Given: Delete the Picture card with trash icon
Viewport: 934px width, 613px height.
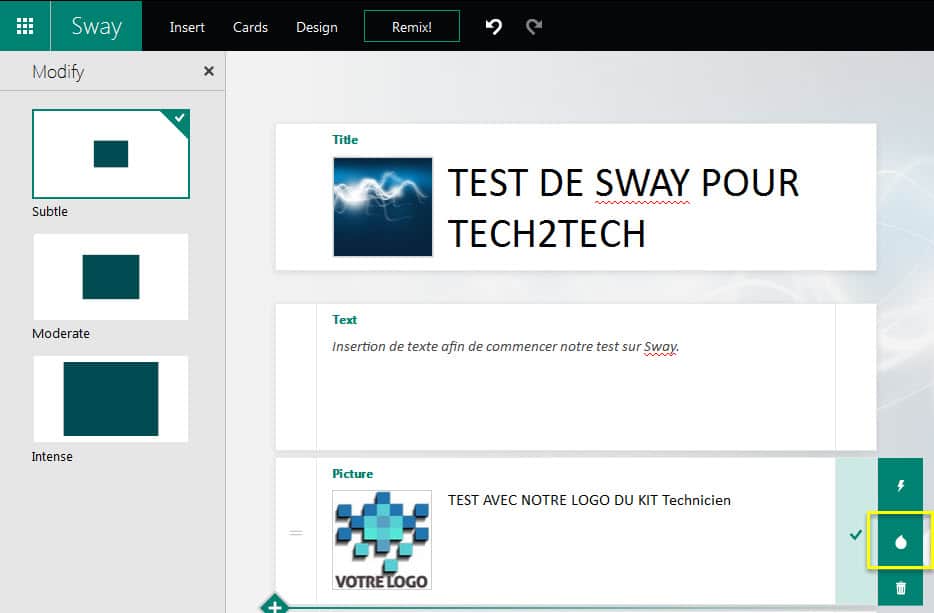Looking at the screenshot, I should pos(901,588).
